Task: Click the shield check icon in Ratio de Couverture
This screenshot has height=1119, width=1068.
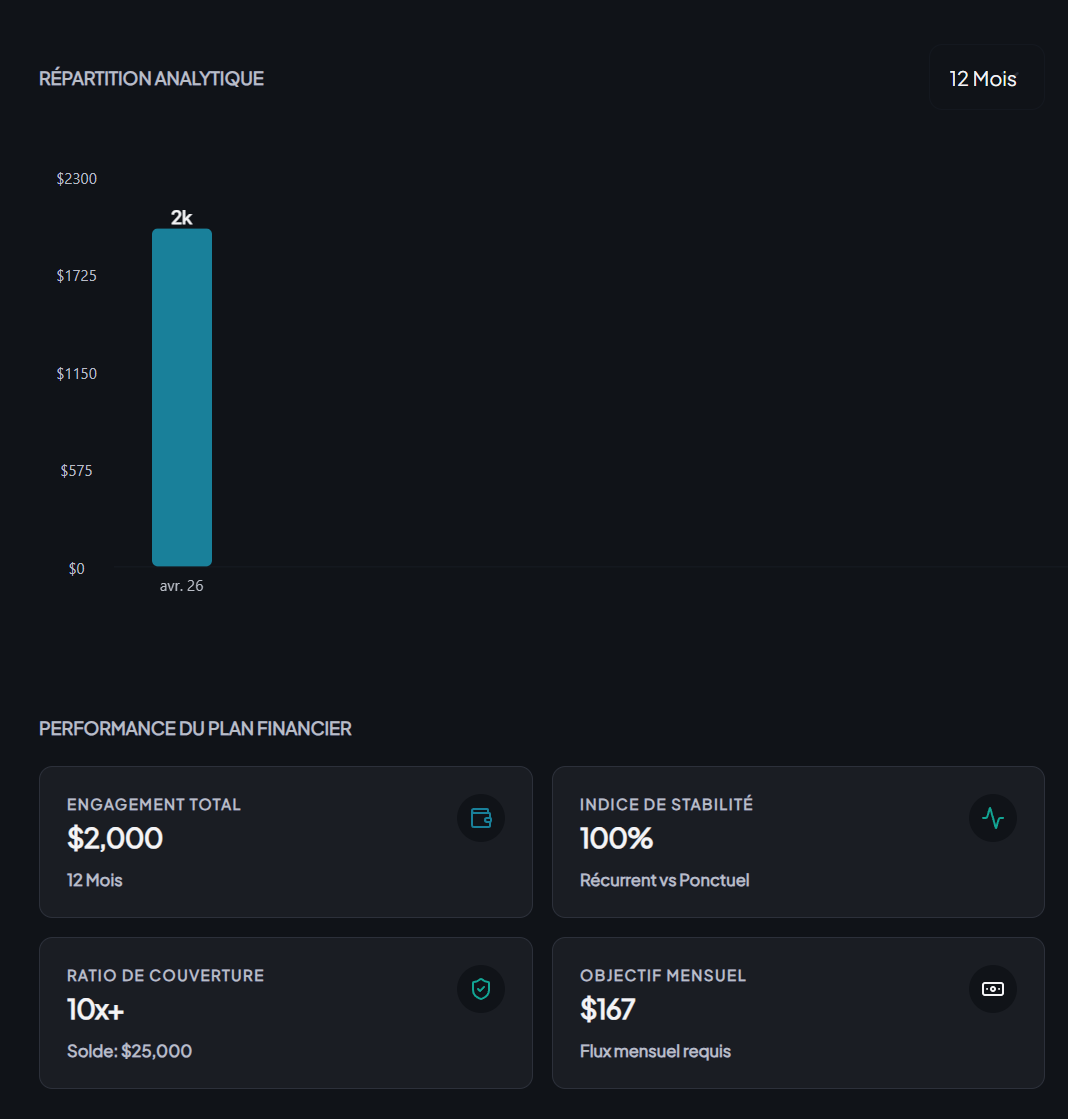Action: coord(481,988)
